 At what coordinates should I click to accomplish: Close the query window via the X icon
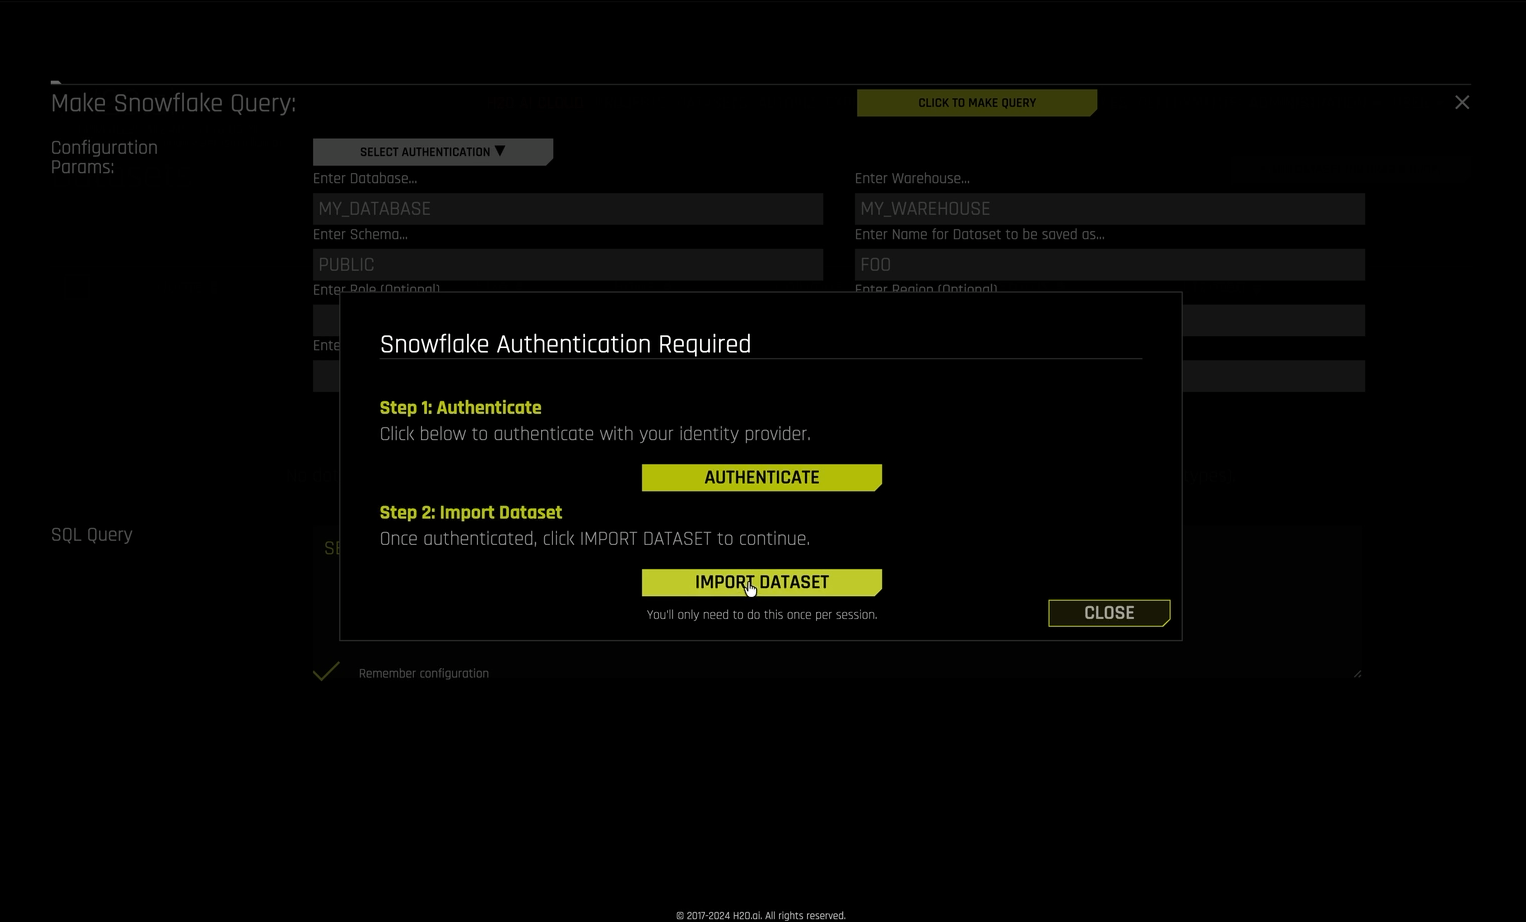click(x=1461, y=102)
